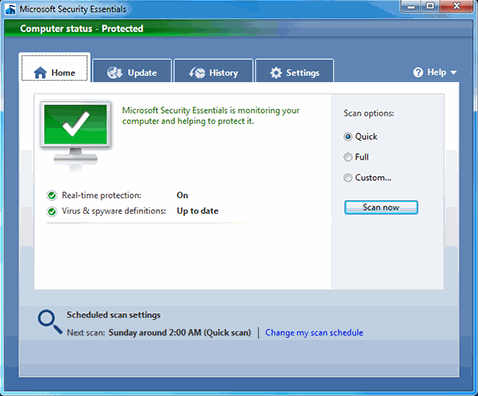The height and width of the screenshot is (396, 478).
Task: Expand the Help dropdown arrow
Action: 453,72
